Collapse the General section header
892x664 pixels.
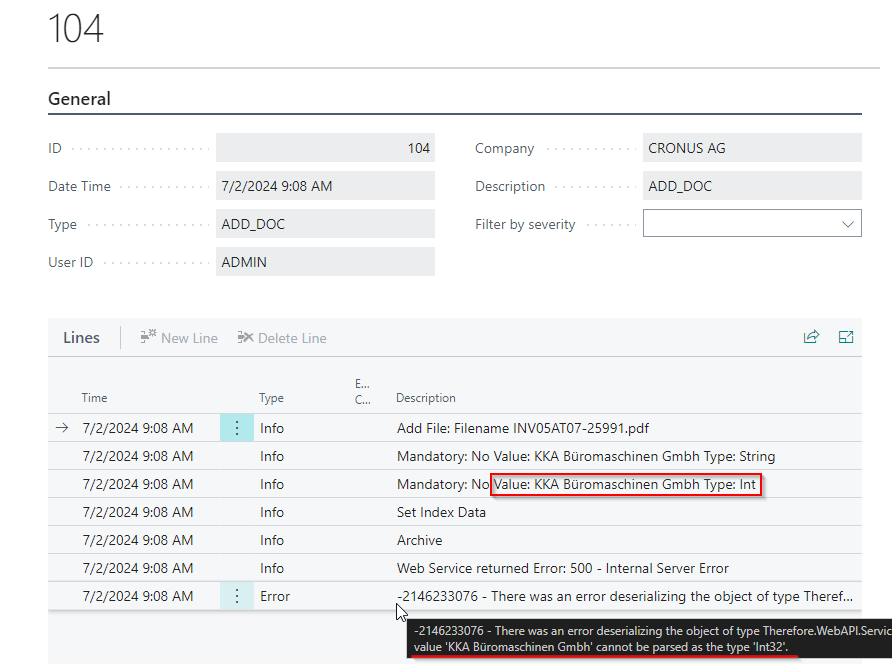pos(80,99)
